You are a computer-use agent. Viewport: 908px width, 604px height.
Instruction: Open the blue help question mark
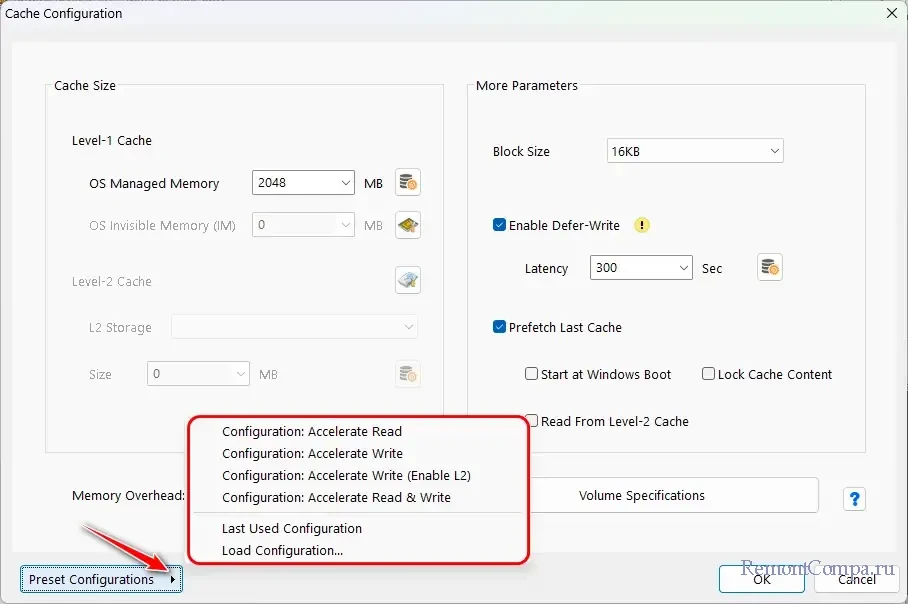click(854, 499)
